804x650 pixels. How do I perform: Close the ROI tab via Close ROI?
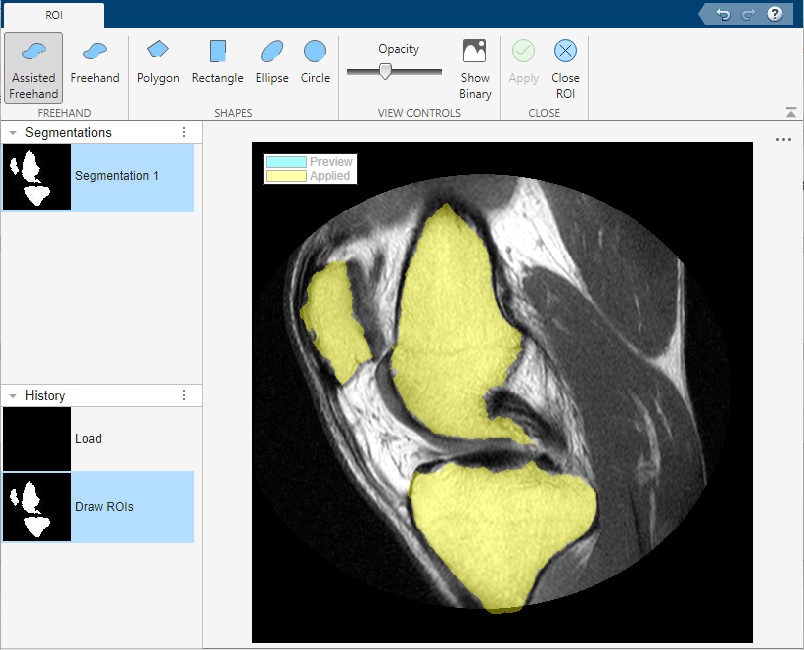(x=565, y=69)
